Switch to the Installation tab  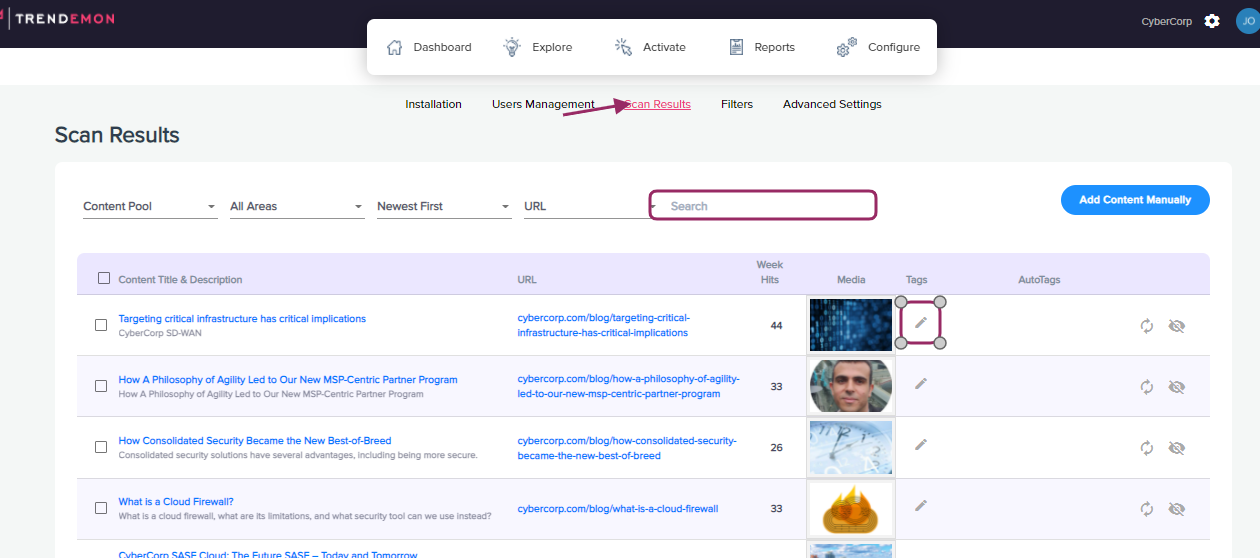click(433, 104)
